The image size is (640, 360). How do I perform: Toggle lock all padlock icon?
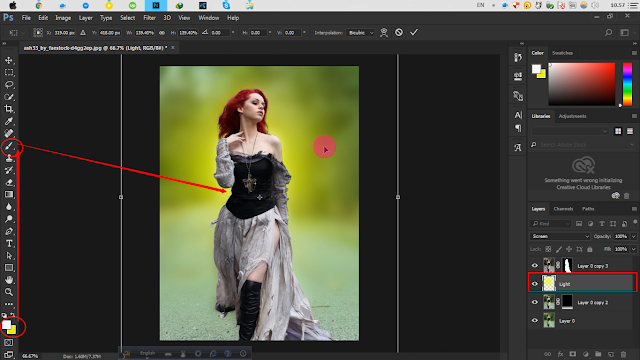(590, 249)
